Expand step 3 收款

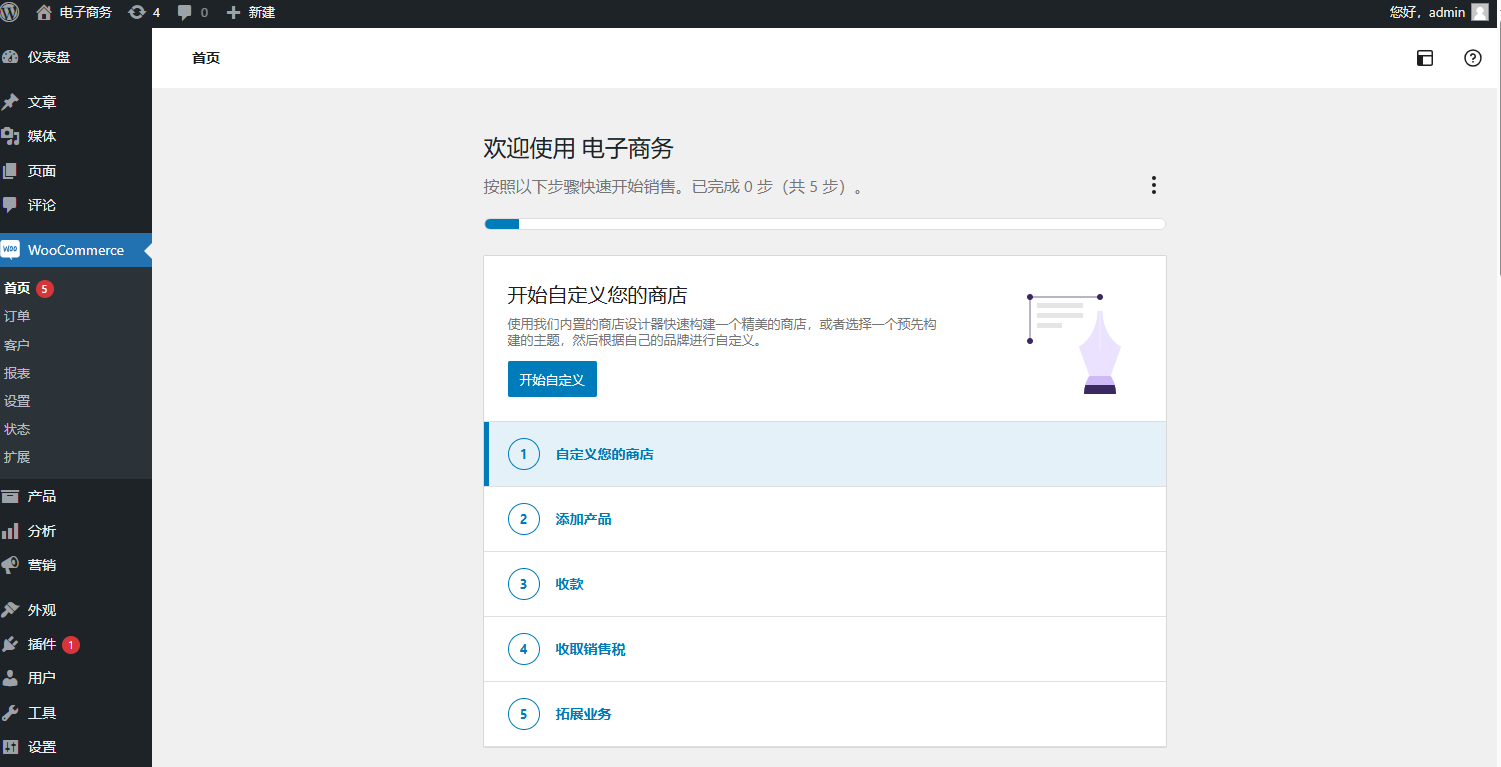(x=825, y=584)
